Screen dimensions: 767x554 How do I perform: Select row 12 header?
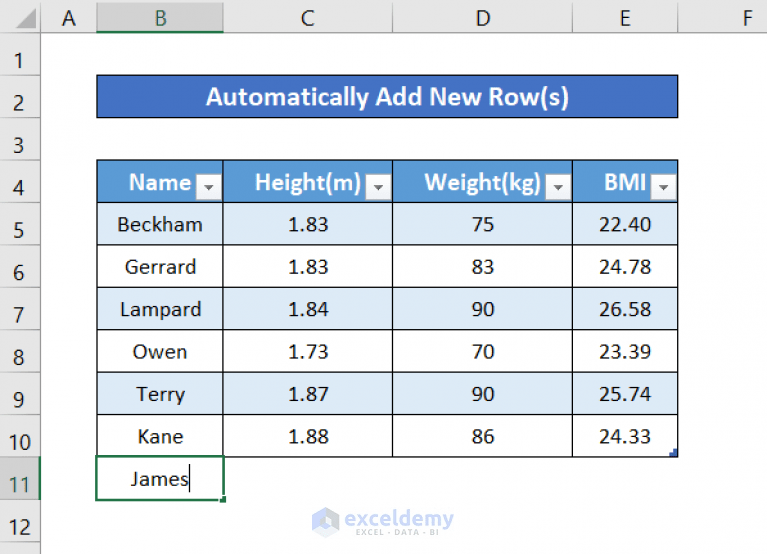click(x=20, y=521)
